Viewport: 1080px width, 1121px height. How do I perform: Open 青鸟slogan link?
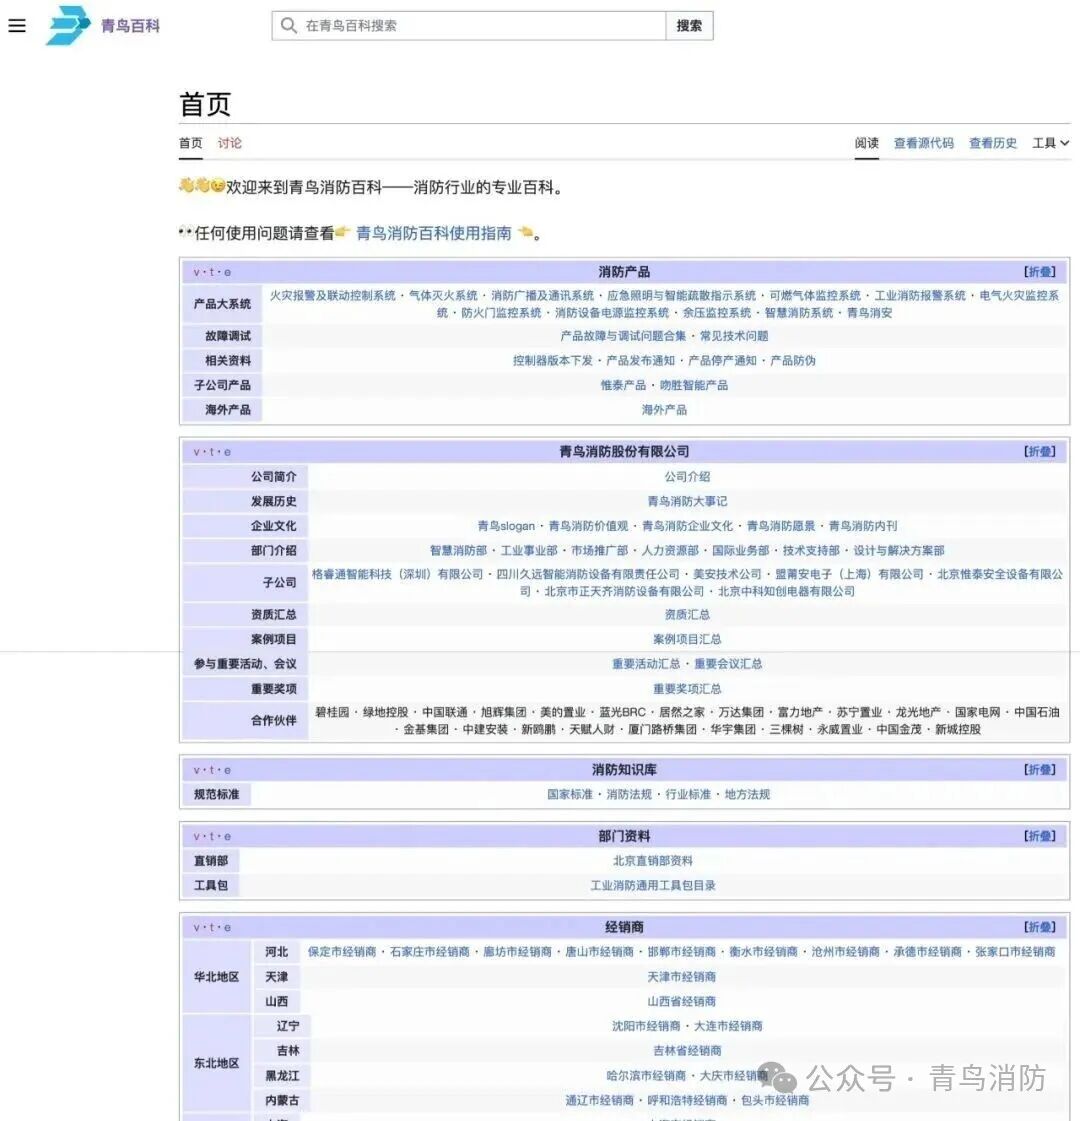coord(506,525)
